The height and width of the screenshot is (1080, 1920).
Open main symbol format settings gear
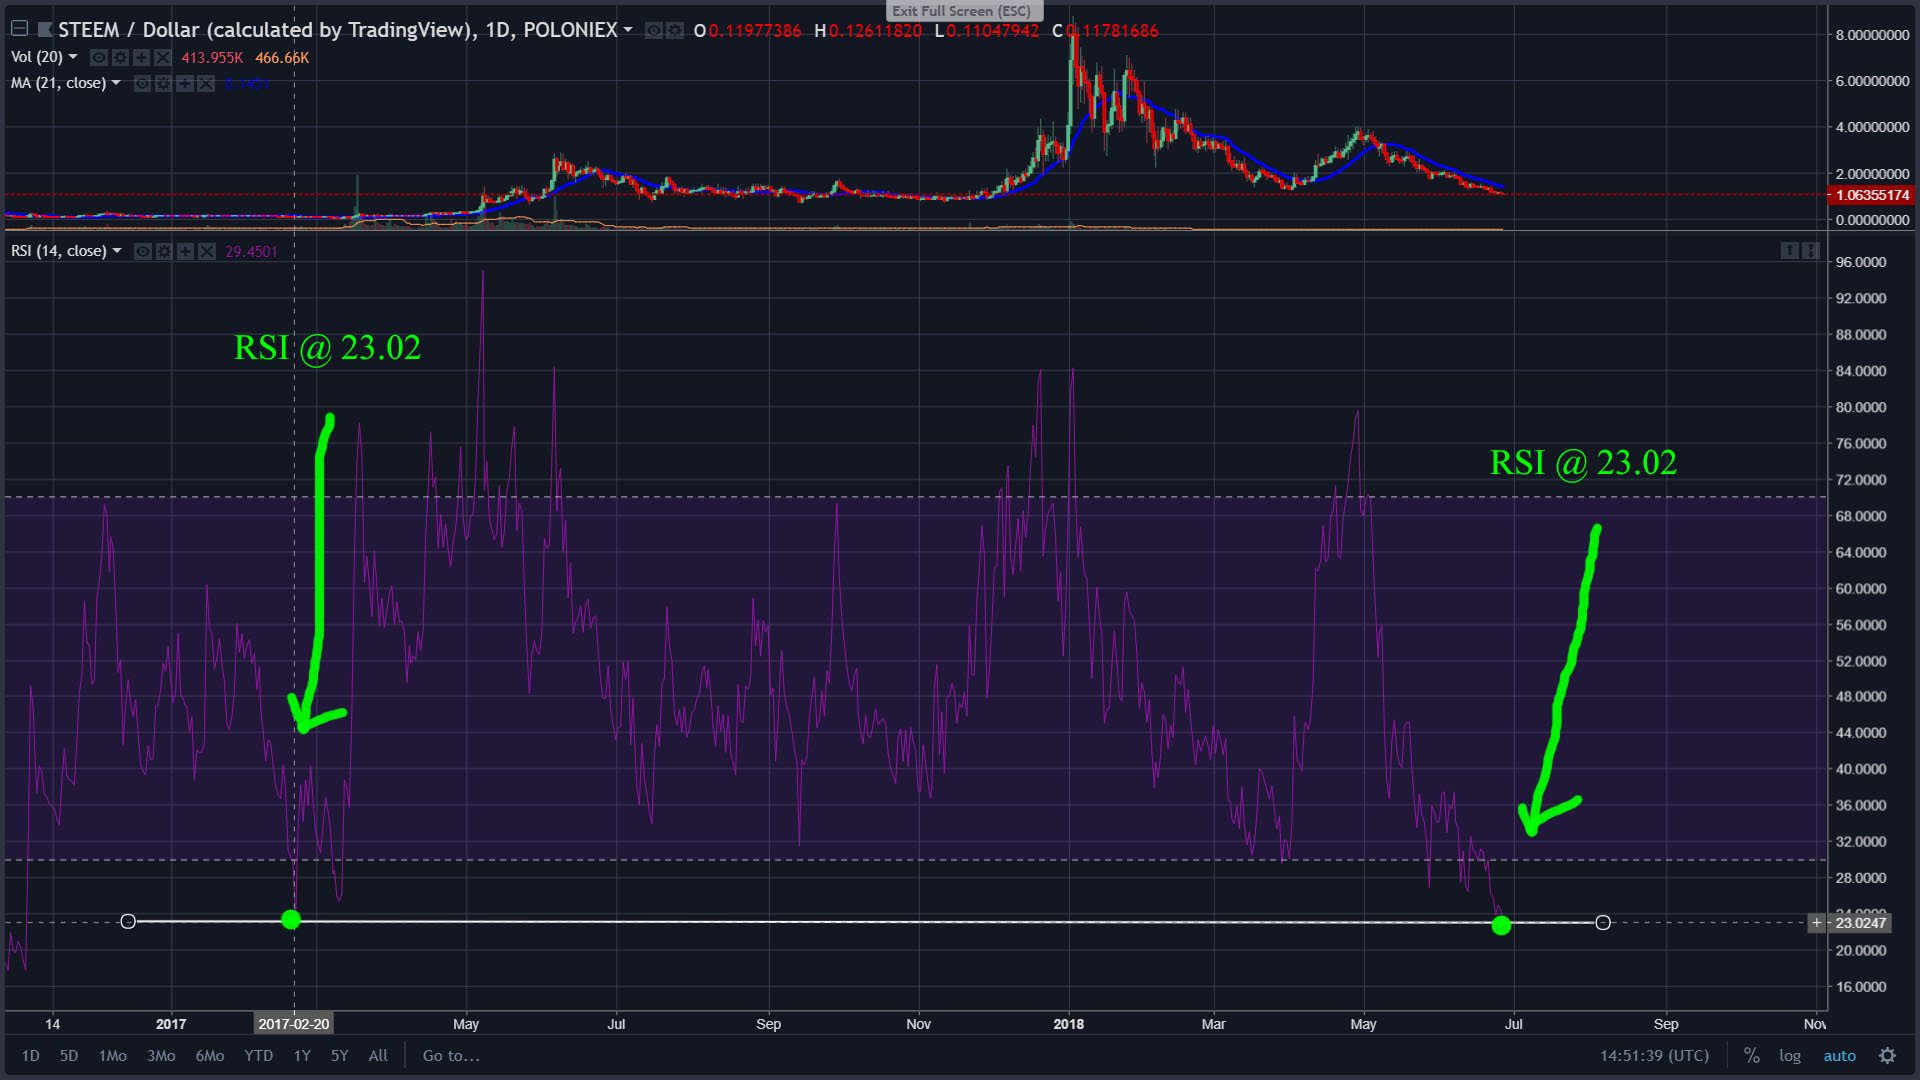pyautogui.click(x=675, y=31)
